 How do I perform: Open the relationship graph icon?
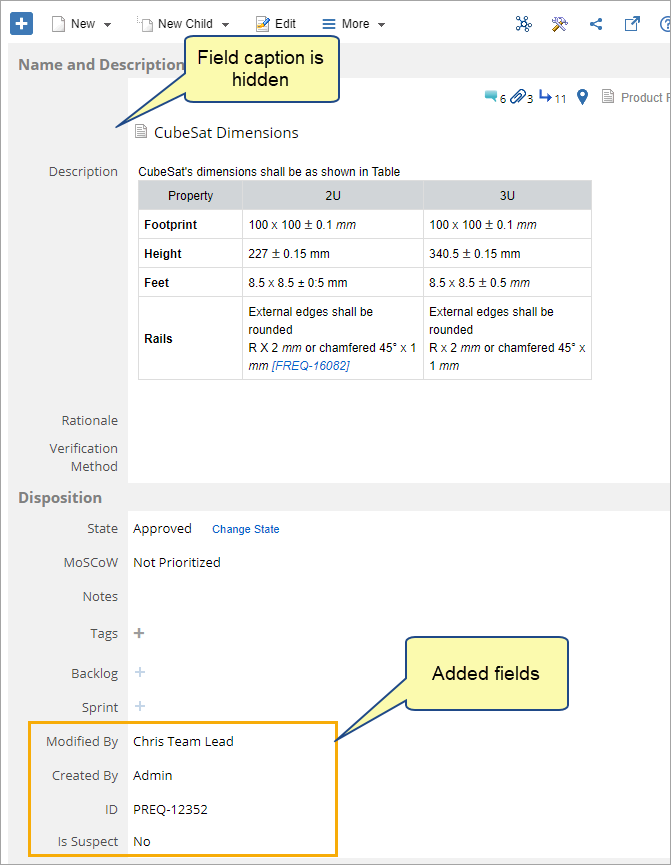(523, 24)
